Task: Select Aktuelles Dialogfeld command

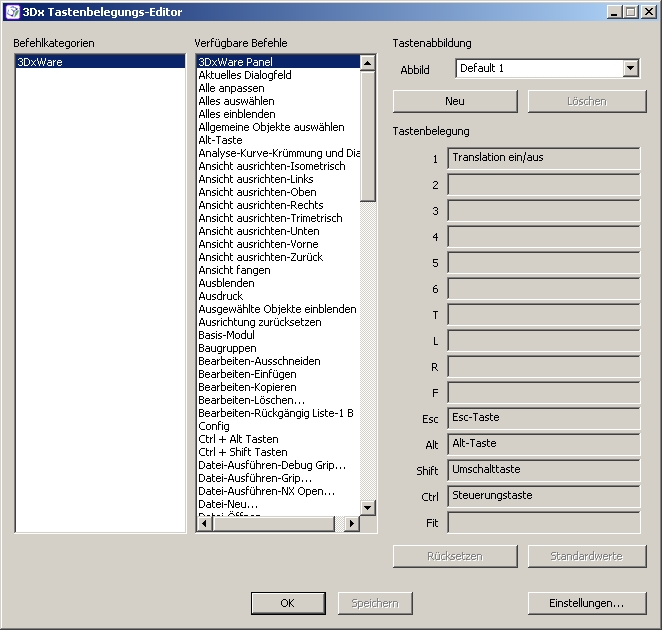Action: pos(278,75)
